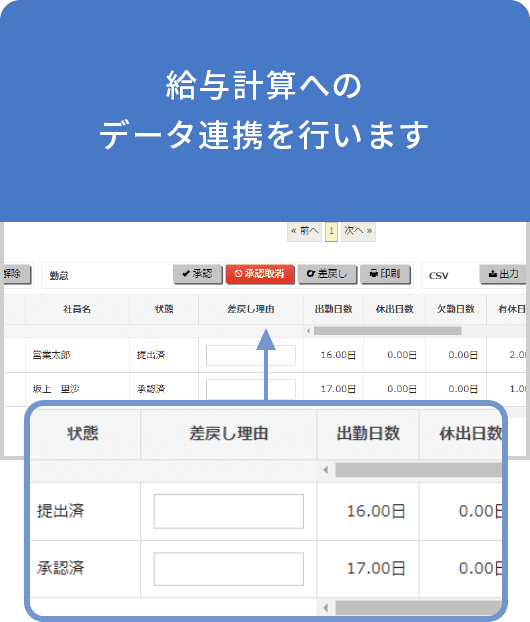Click 差戻し理由 input for 坂上 里沙
Screen dimensions: 530x622
point(251,389)
